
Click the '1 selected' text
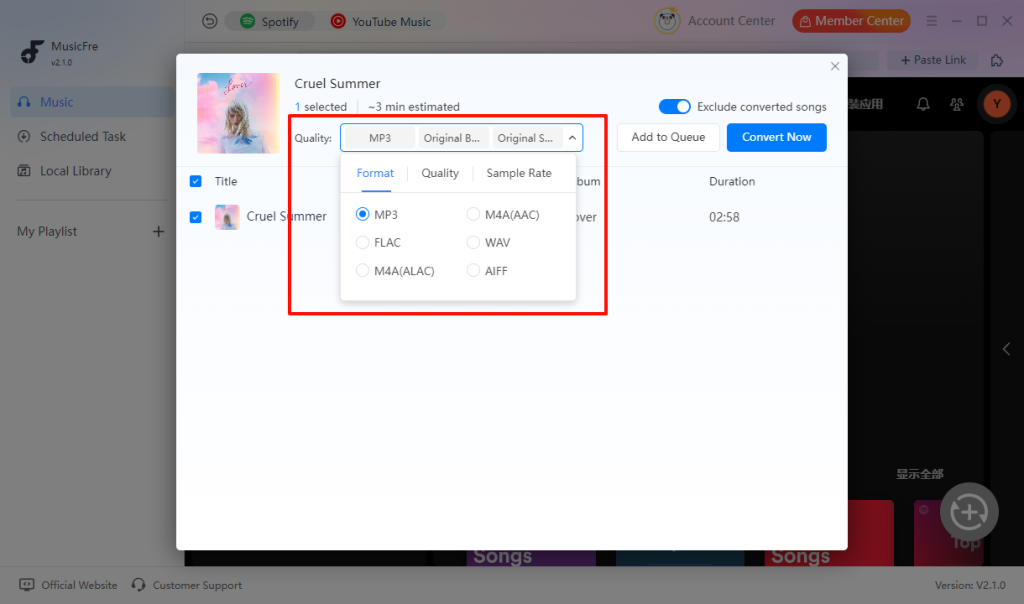tap(321, 106)
